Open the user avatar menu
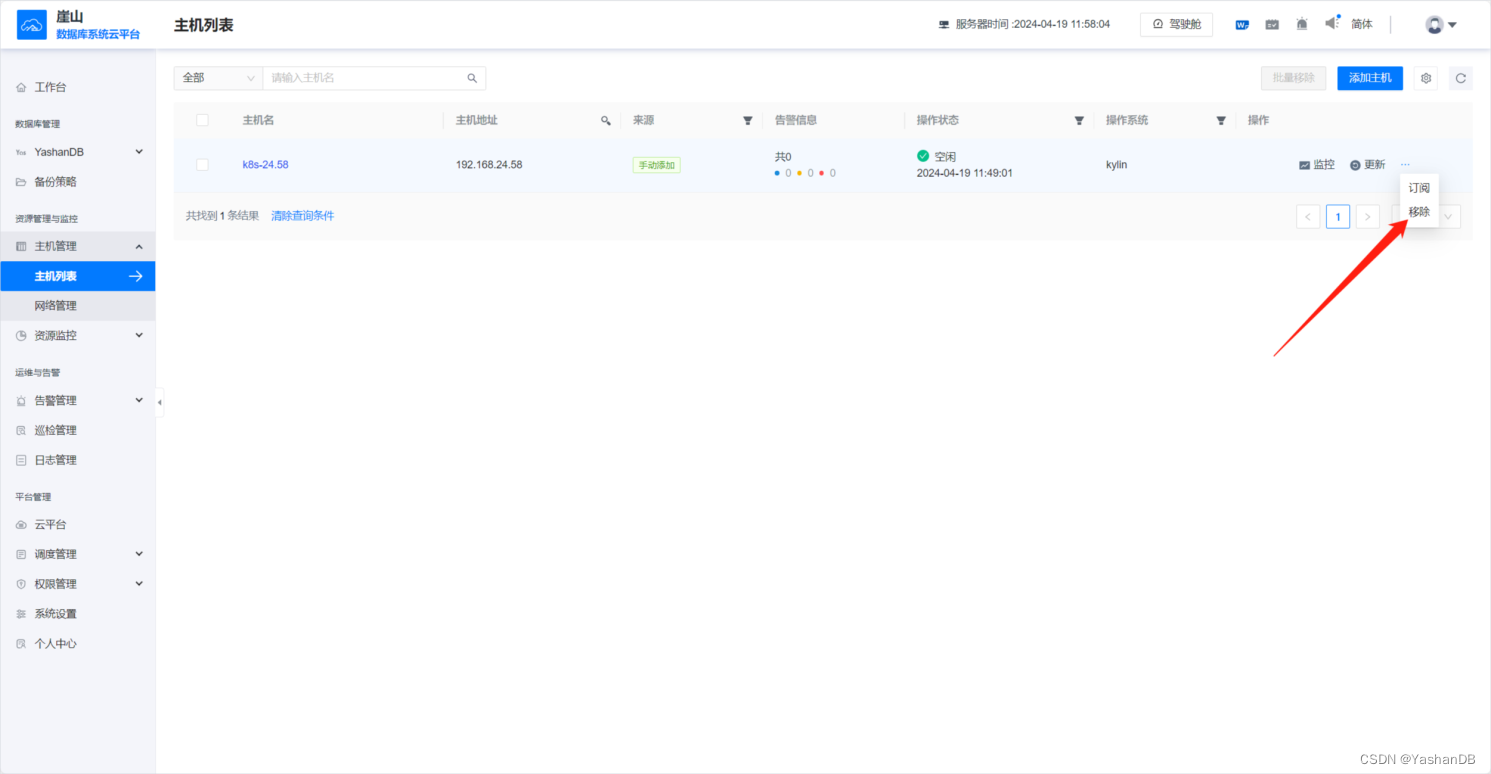 (1441, 25)
